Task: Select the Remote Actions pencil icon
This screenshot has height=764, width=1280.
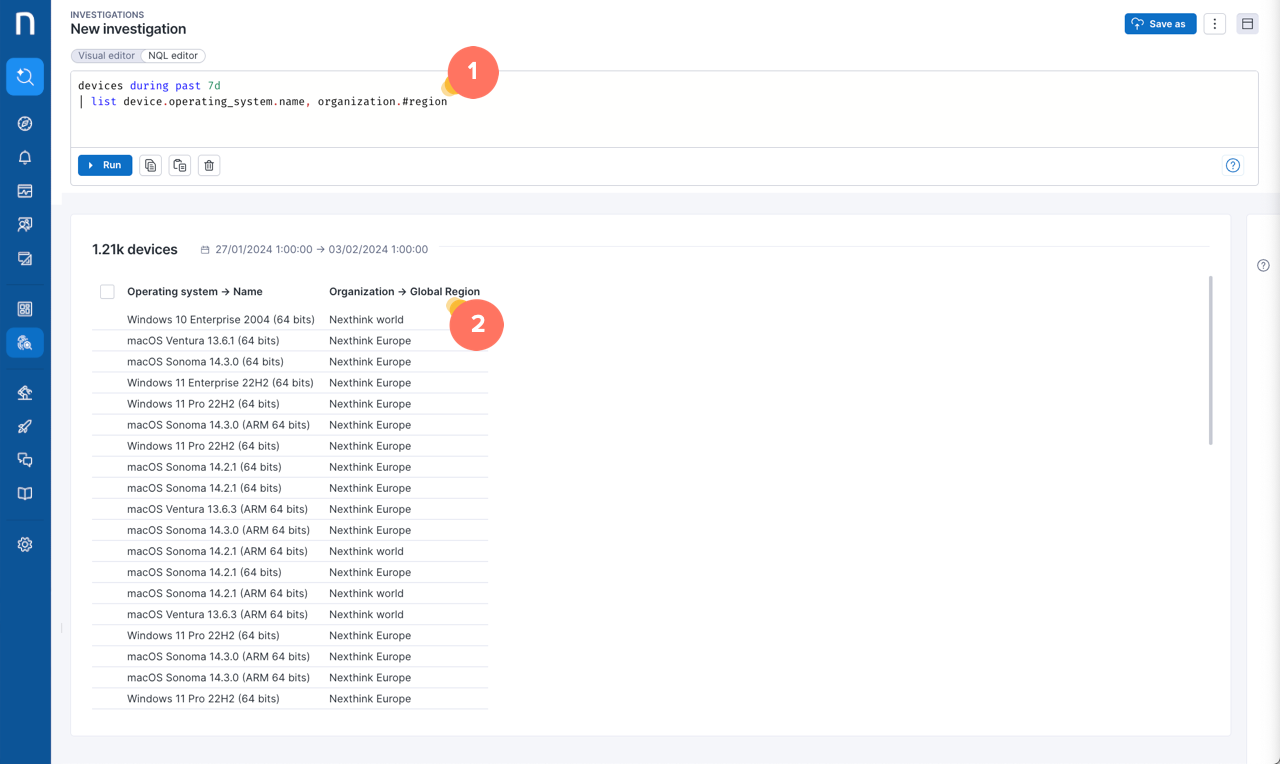Action: click(x=24, y=425)
